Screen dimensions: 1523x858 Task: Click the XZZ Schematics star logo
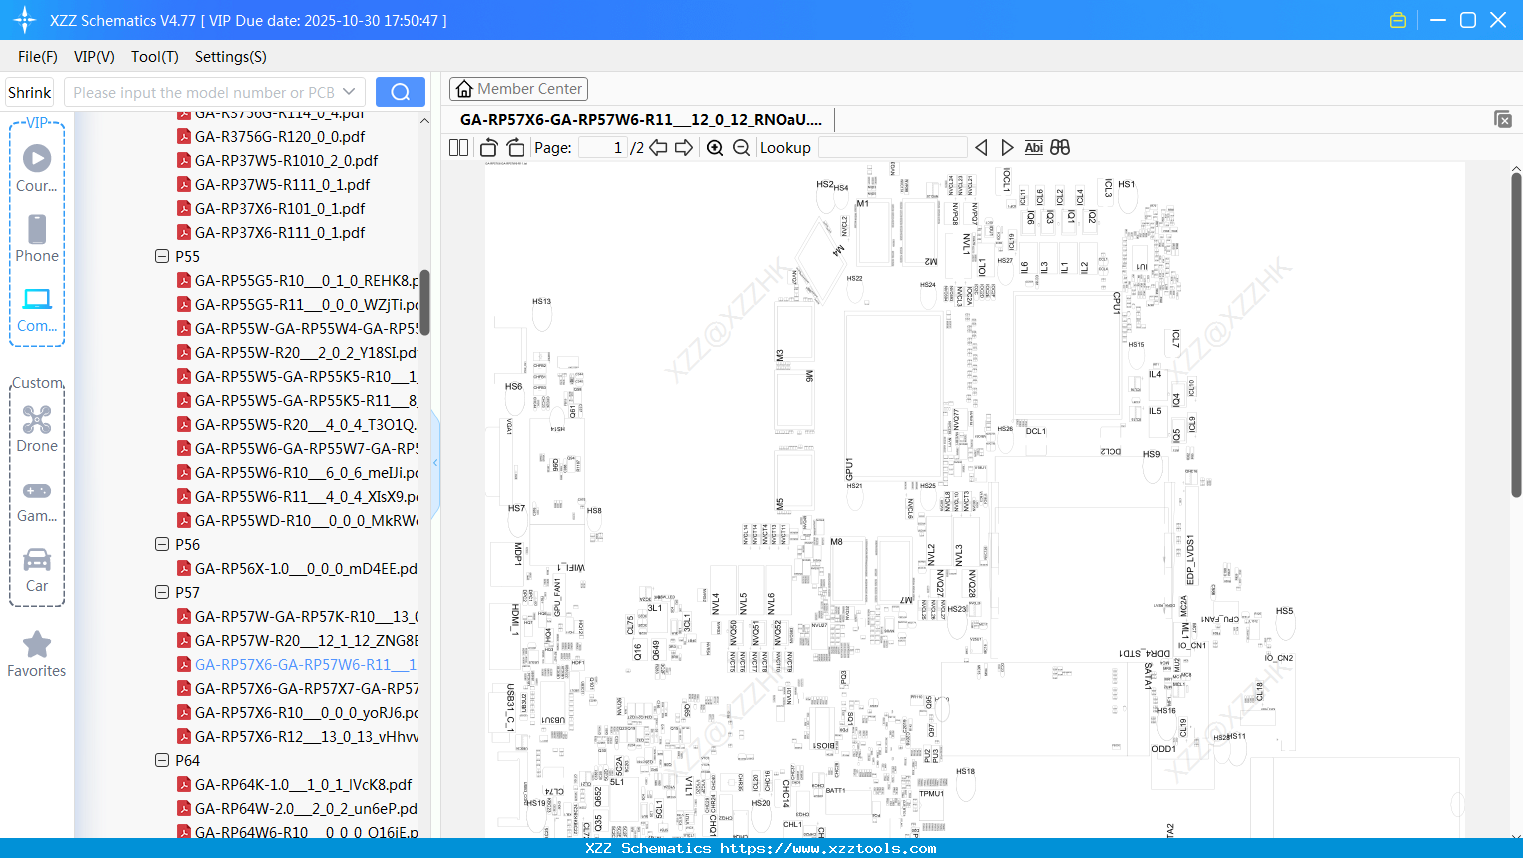pyautogui.click(x=25, y=20)
